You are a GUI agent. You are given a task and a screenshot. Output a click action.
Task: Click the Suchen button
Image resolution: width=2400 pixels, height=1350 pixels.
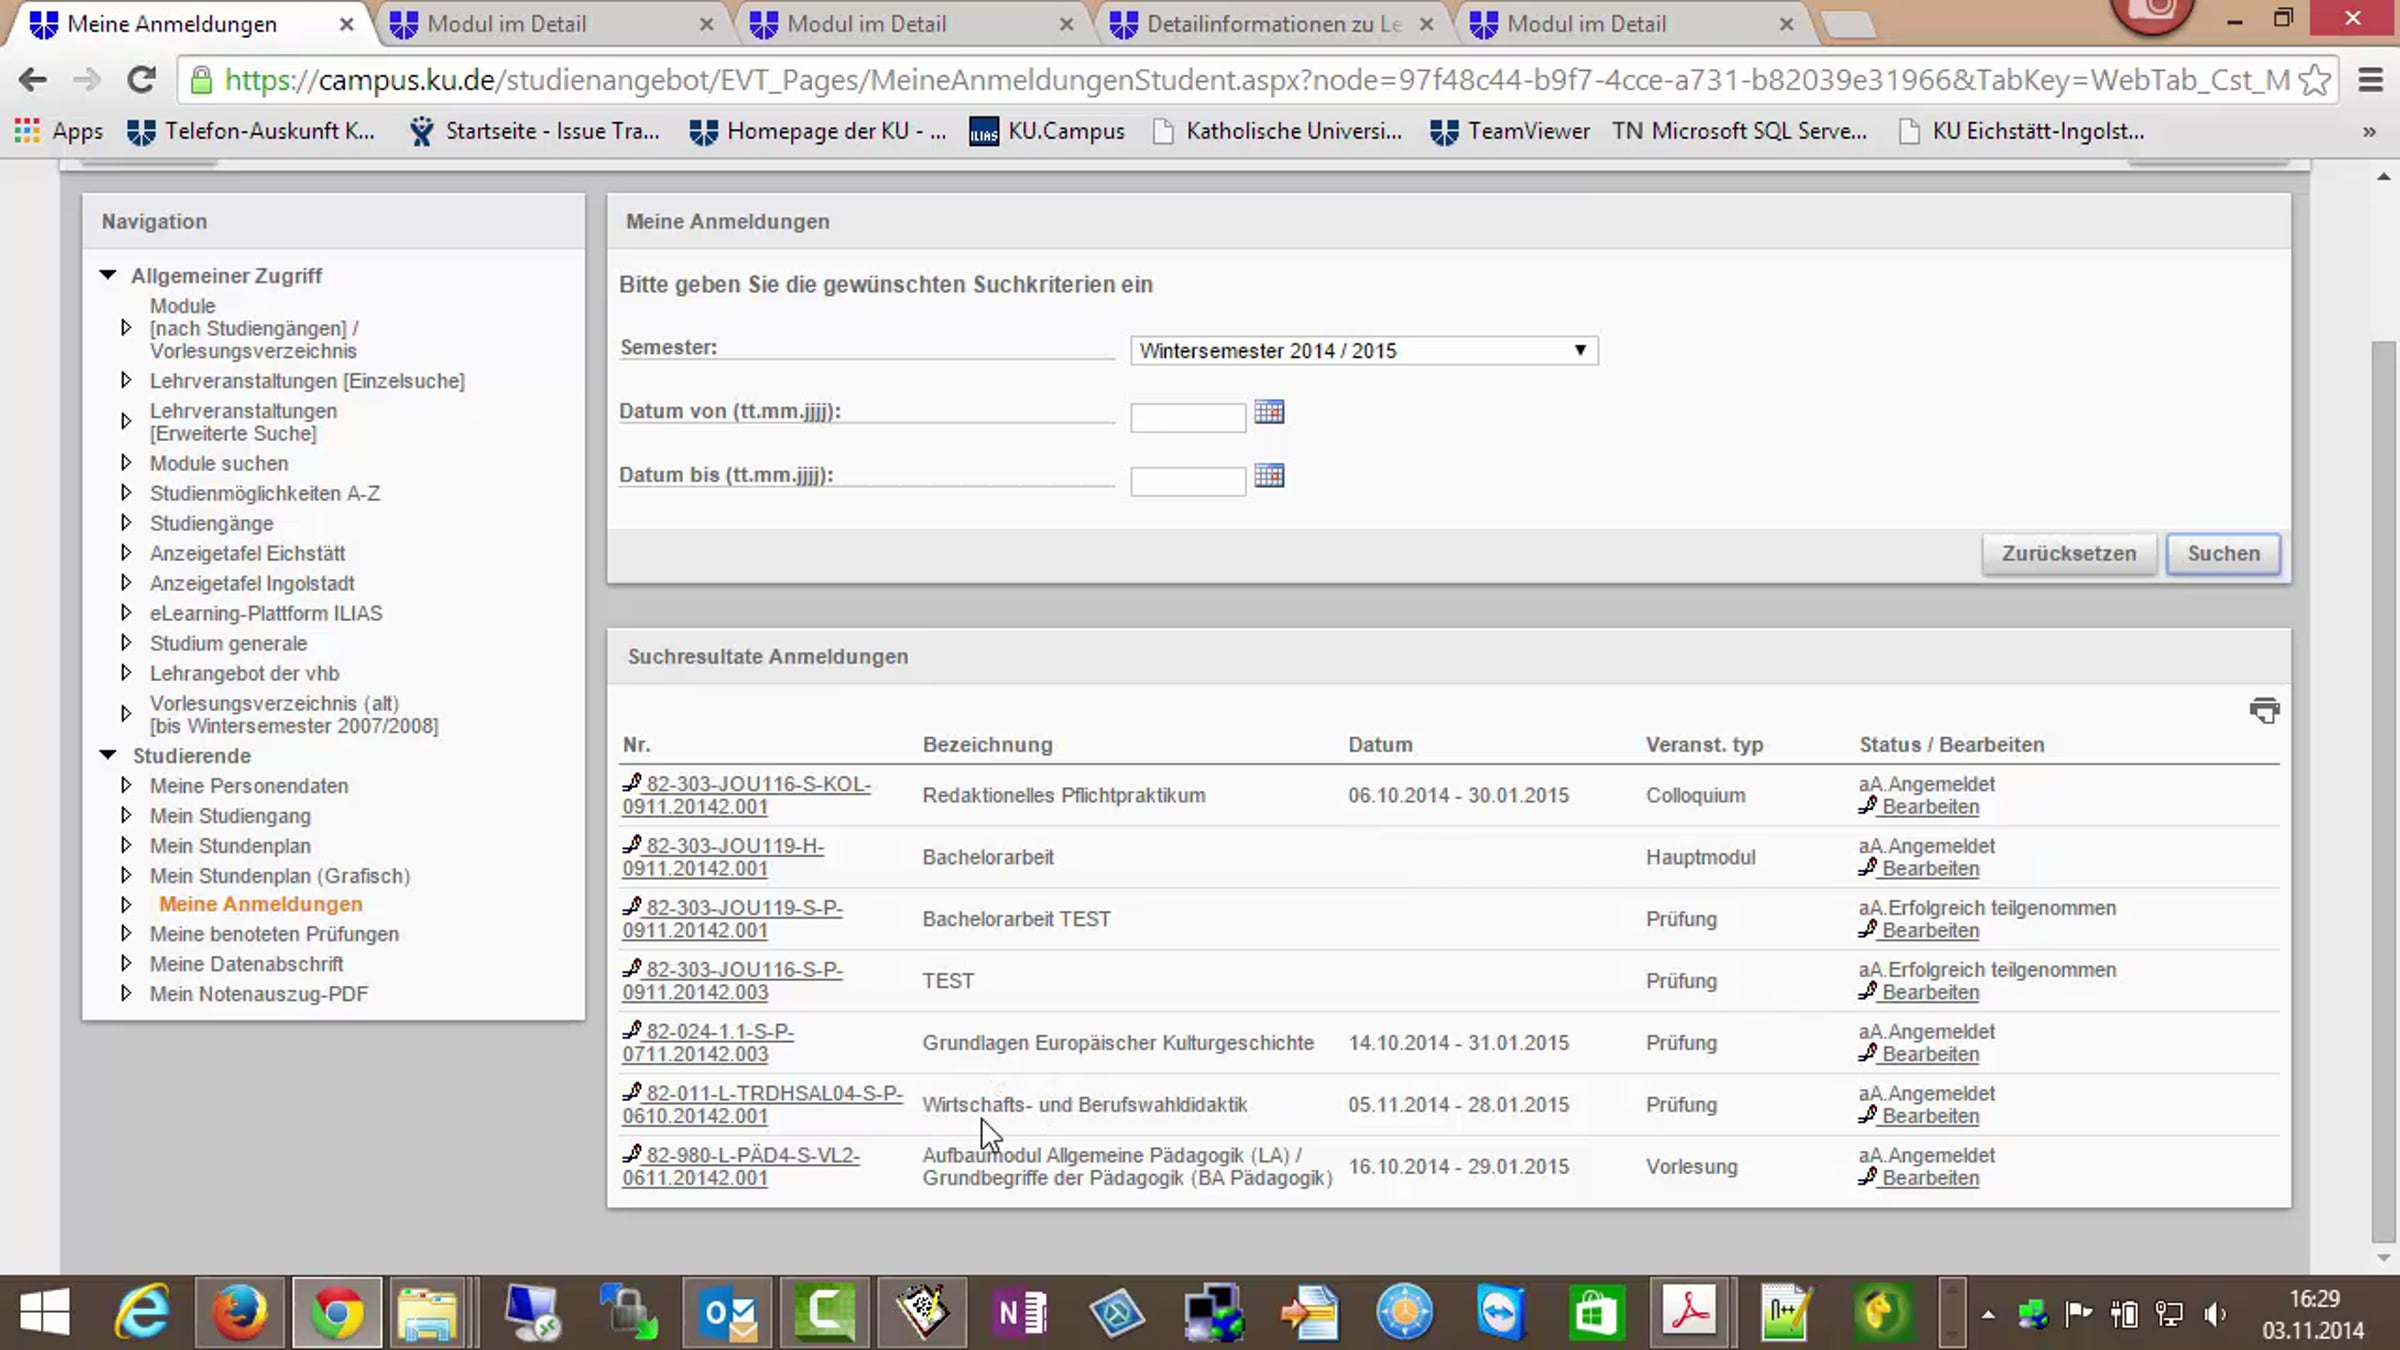coord(2223,554)
